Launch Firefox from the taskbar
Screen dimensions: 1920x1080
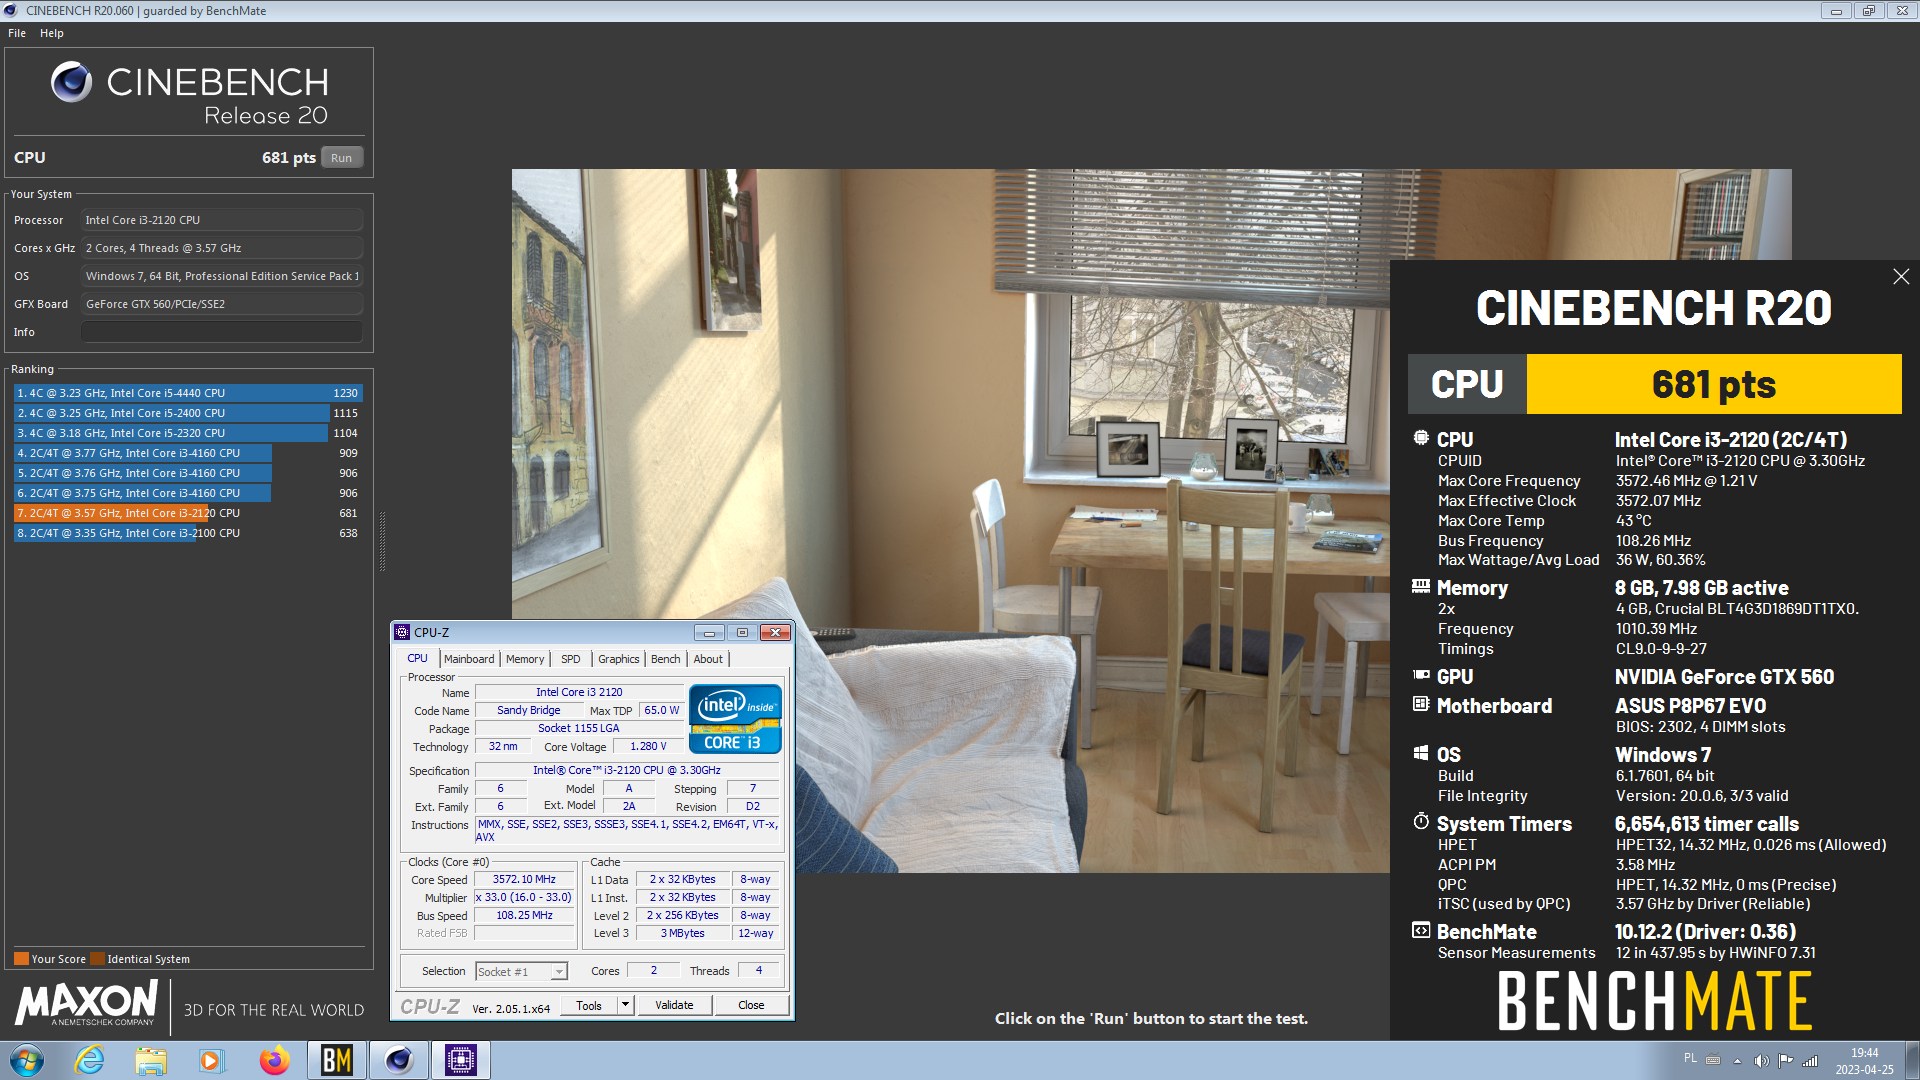pyautogui.click(x=274, y=1060)
